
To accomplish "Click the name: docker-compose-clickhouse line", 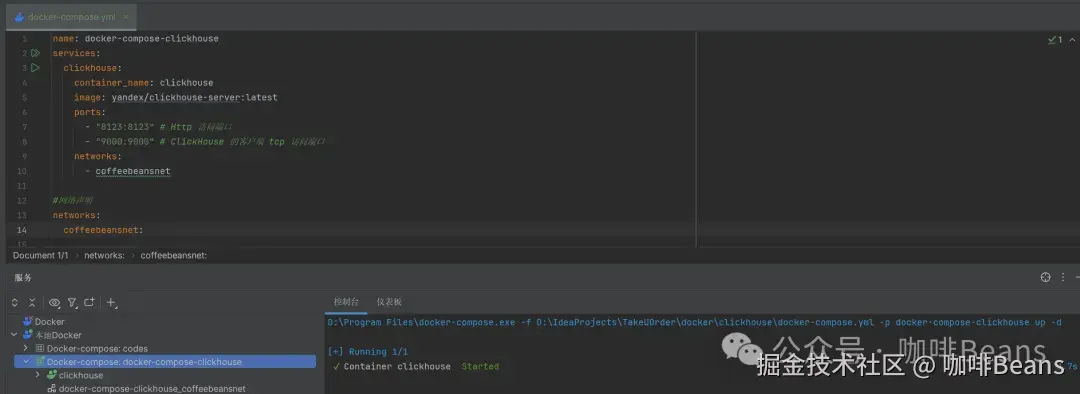I will click(x=136, y=39).
